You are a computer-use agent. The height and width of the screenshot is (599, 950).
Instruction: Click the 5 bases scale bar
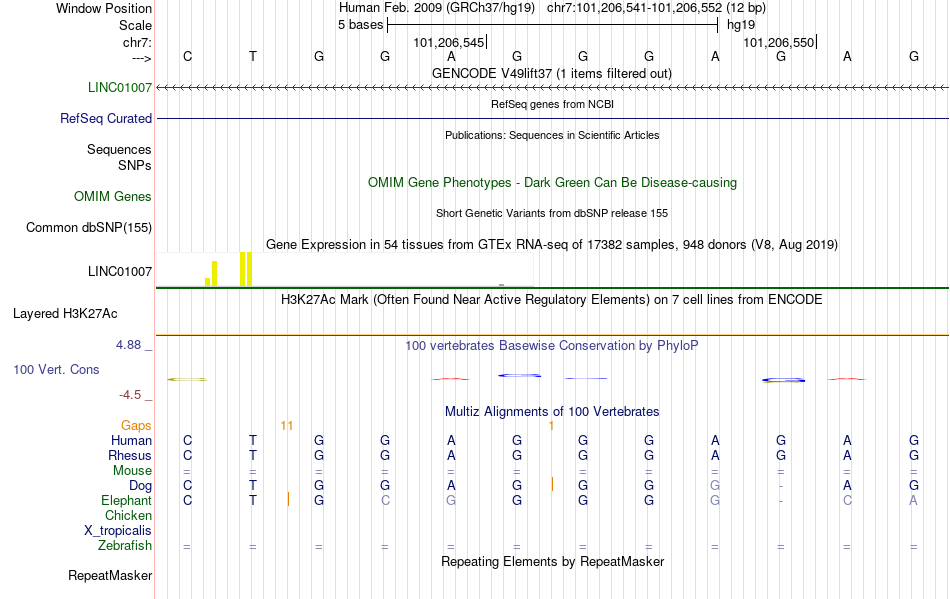pyautogui.click(x=552, y=25)
